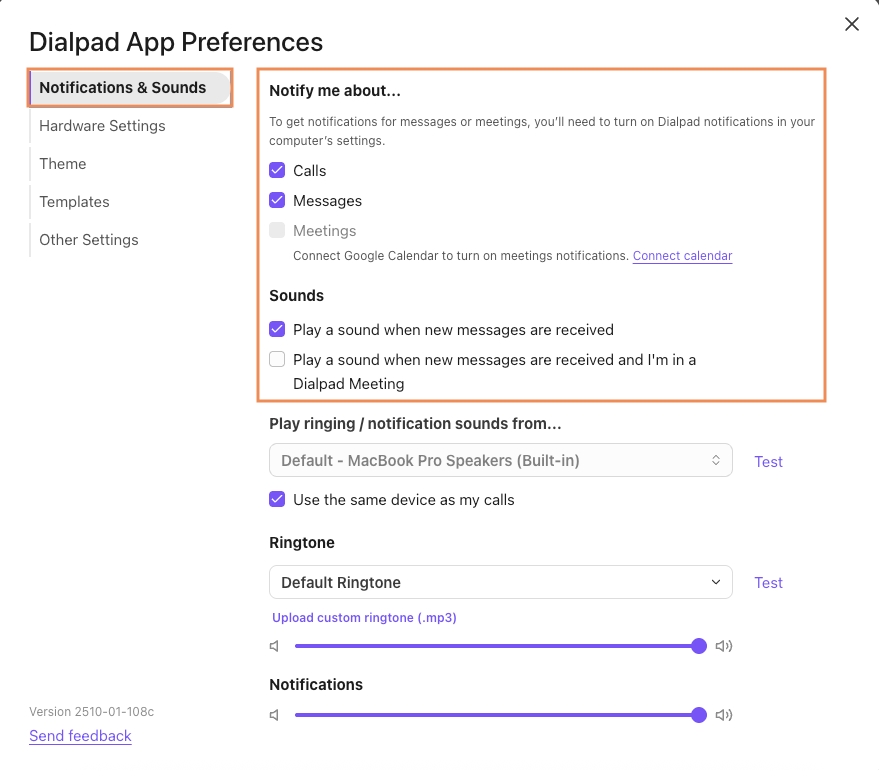This screenshot has width=879, height=770.
Task: Click the Connect calendar link
Action: pos(682,256)
